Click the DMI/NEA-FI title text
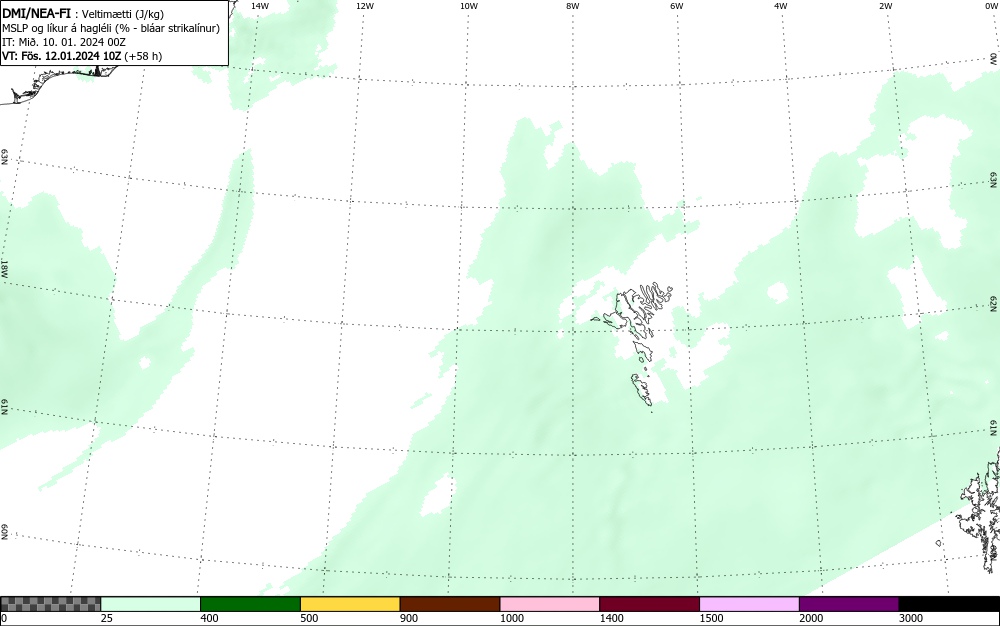Image resolution: width=1000 pixels, height=626 pixels. click(x=36, y=14)
